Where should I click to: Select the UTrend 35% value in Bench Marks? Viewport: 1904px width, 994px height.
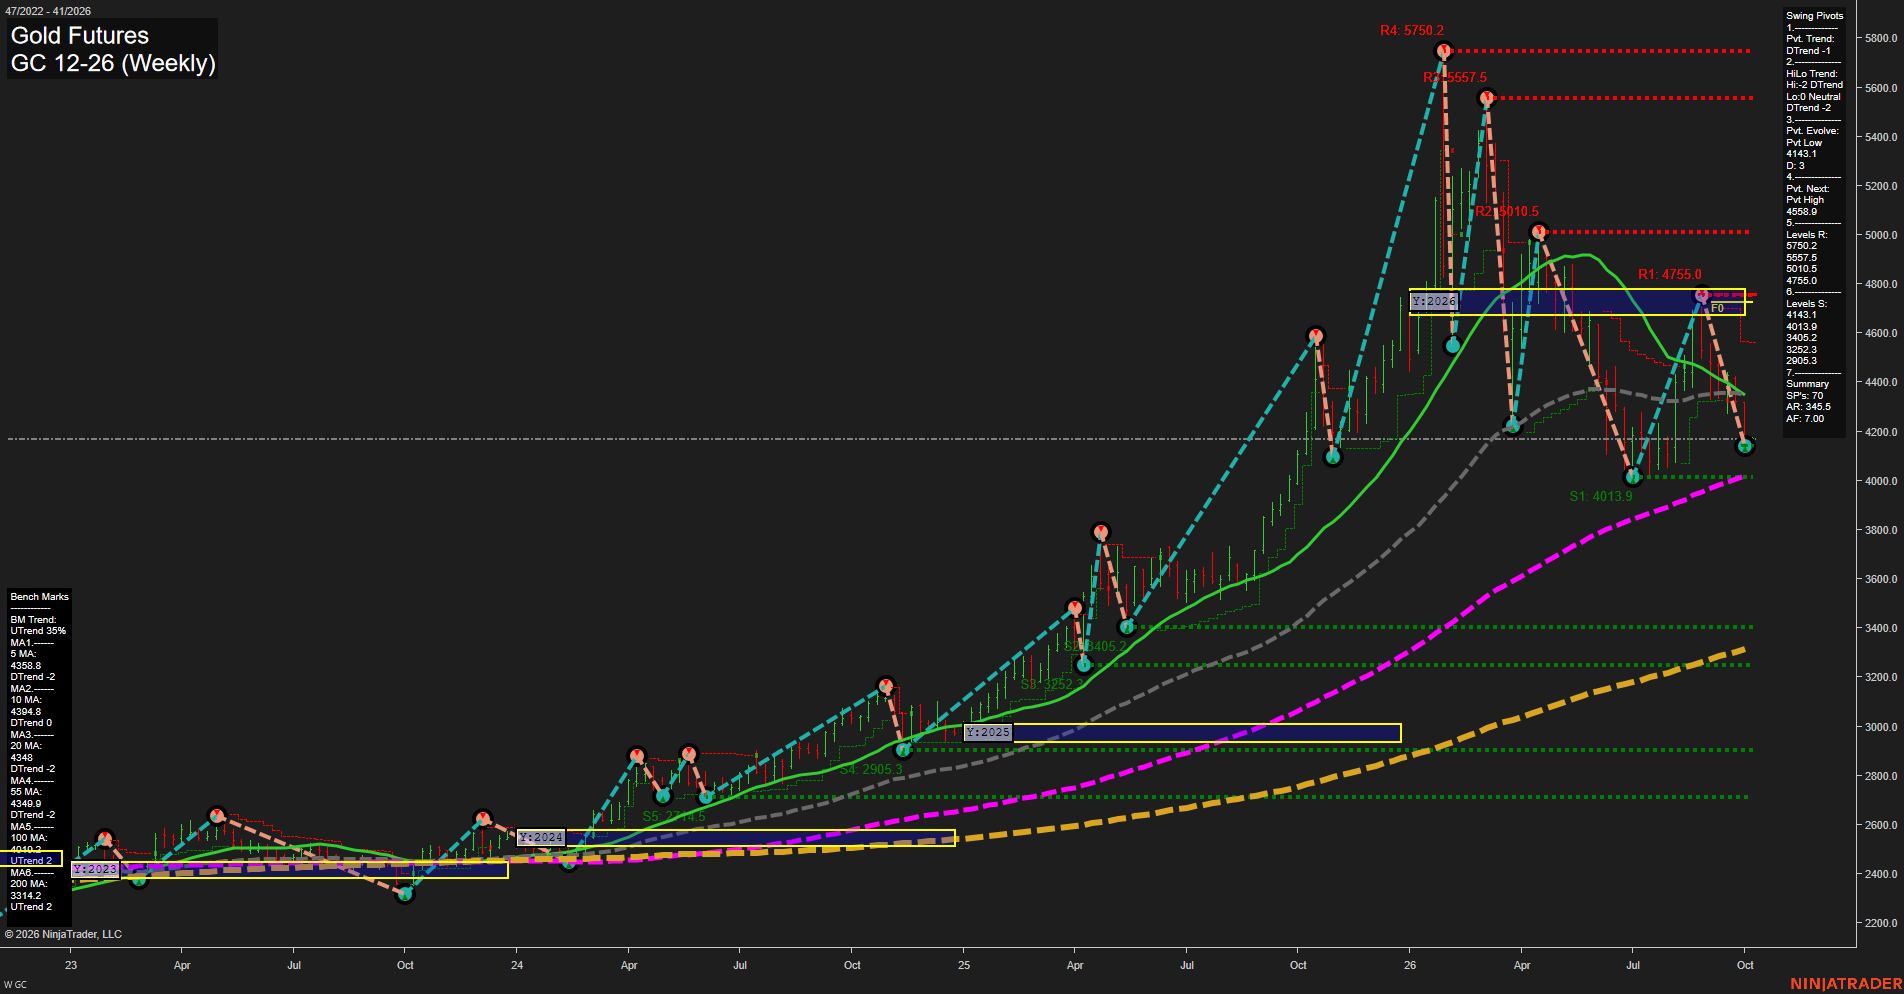pyautogui.click(x=38, y=631)
